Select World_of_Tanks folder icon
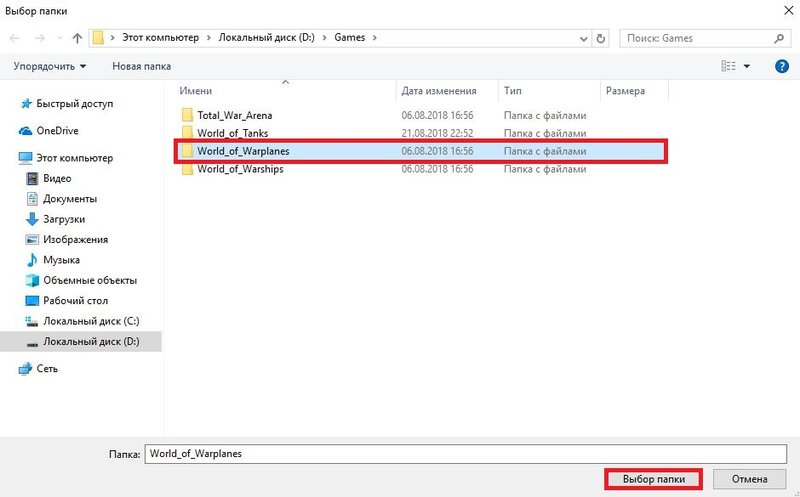Viewport: 800px width, 497px height. (187, 133)
